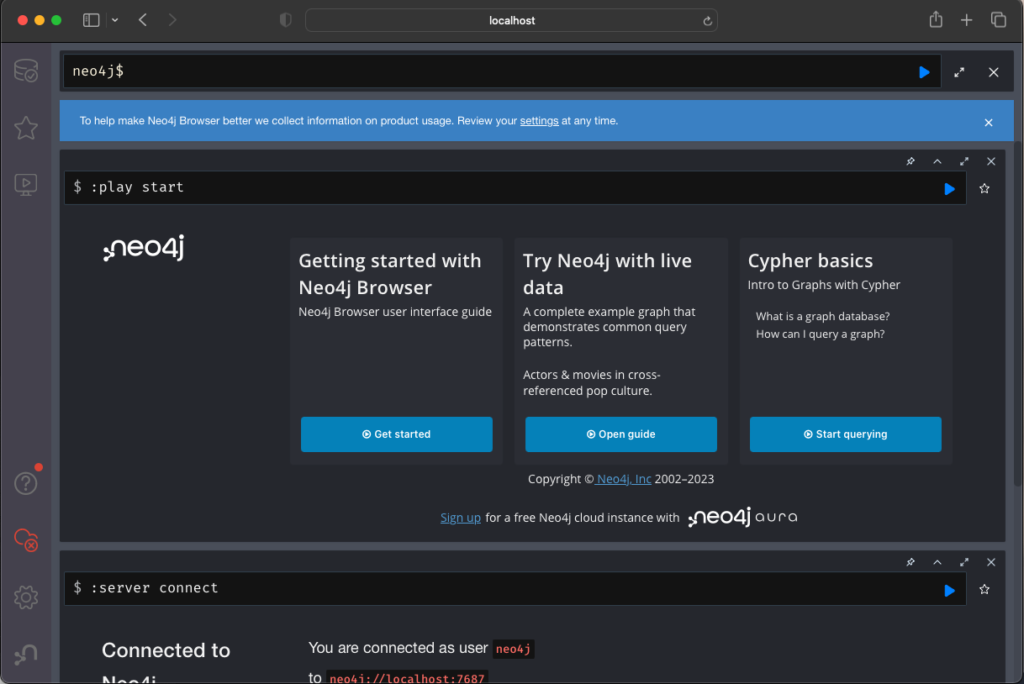Open Safari Share menu
This screenshot has height=684, width=1024.
[x=936, y=20]
